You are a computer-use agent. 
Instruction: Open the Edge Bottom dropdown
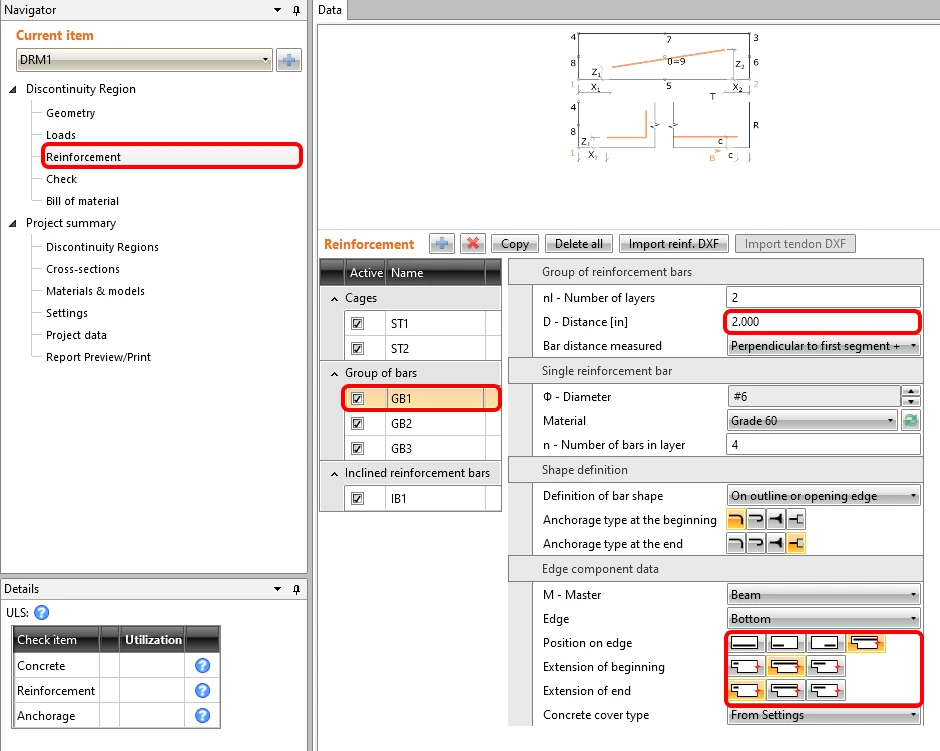click(824, 619)
